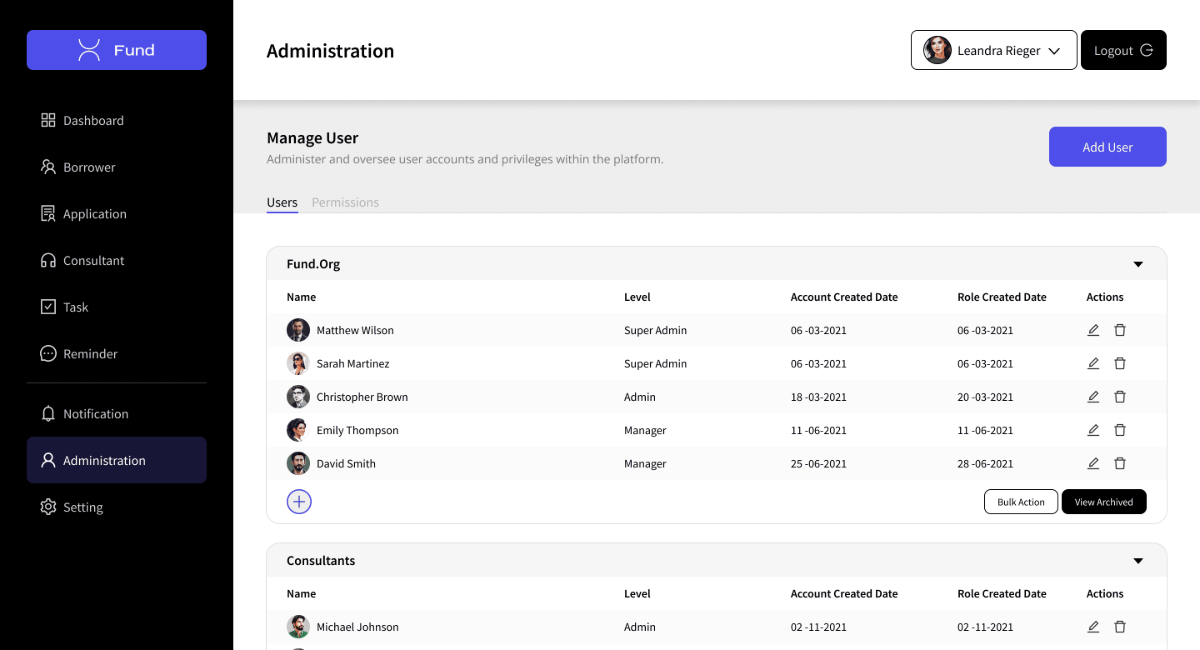
Task: Click the Manage User heading
Action: (312, 138)
